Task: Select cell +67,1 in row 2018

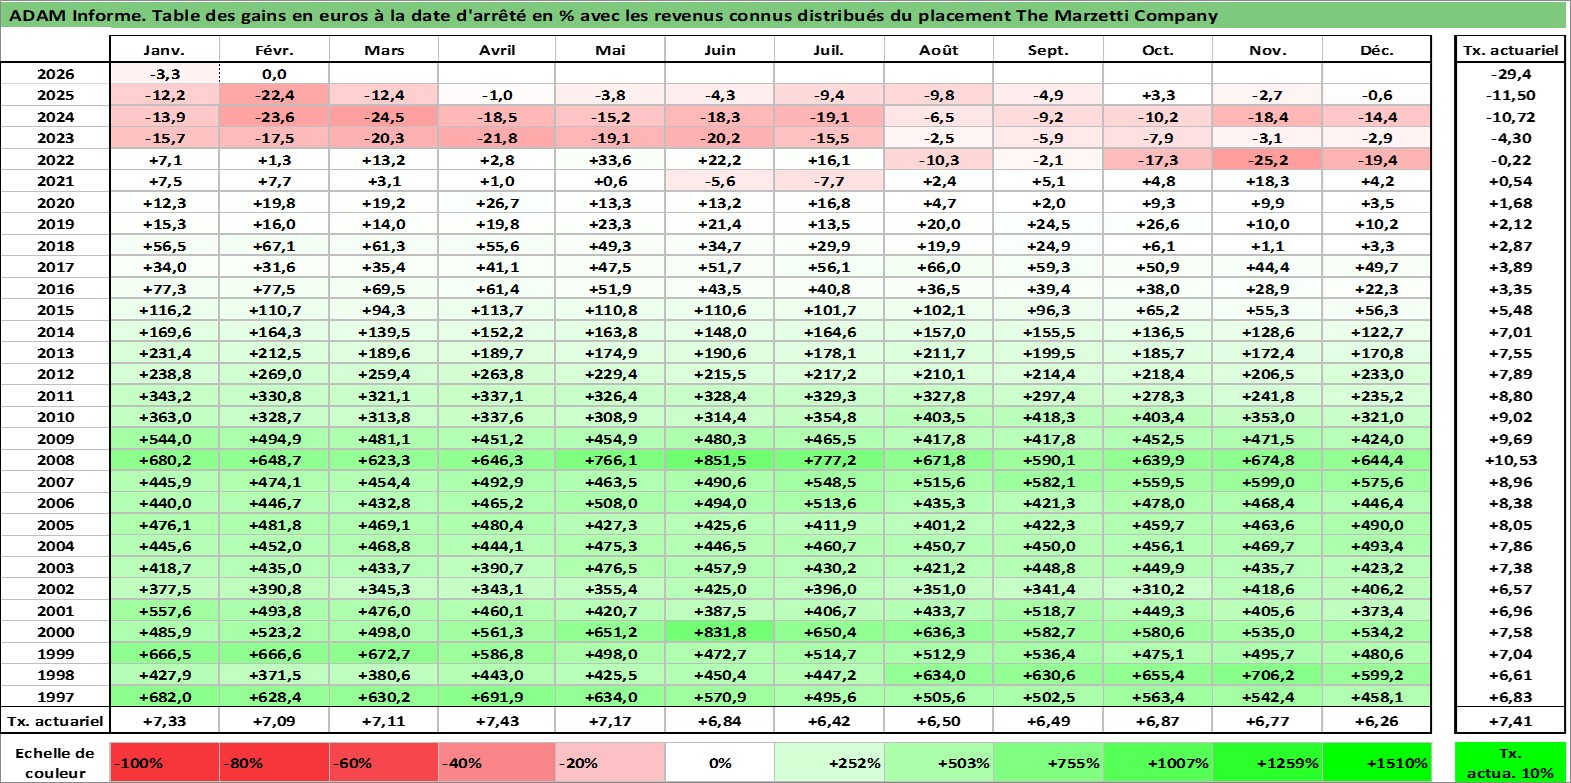Action: tap(274, 246)
